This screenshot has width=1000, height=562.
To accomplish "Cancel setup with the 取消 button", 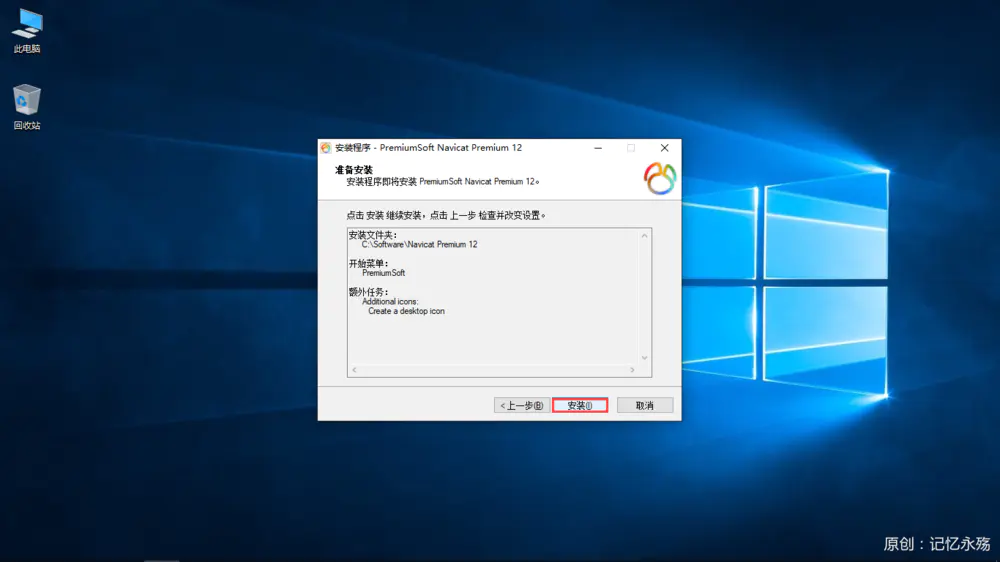I will click(645, 405).
